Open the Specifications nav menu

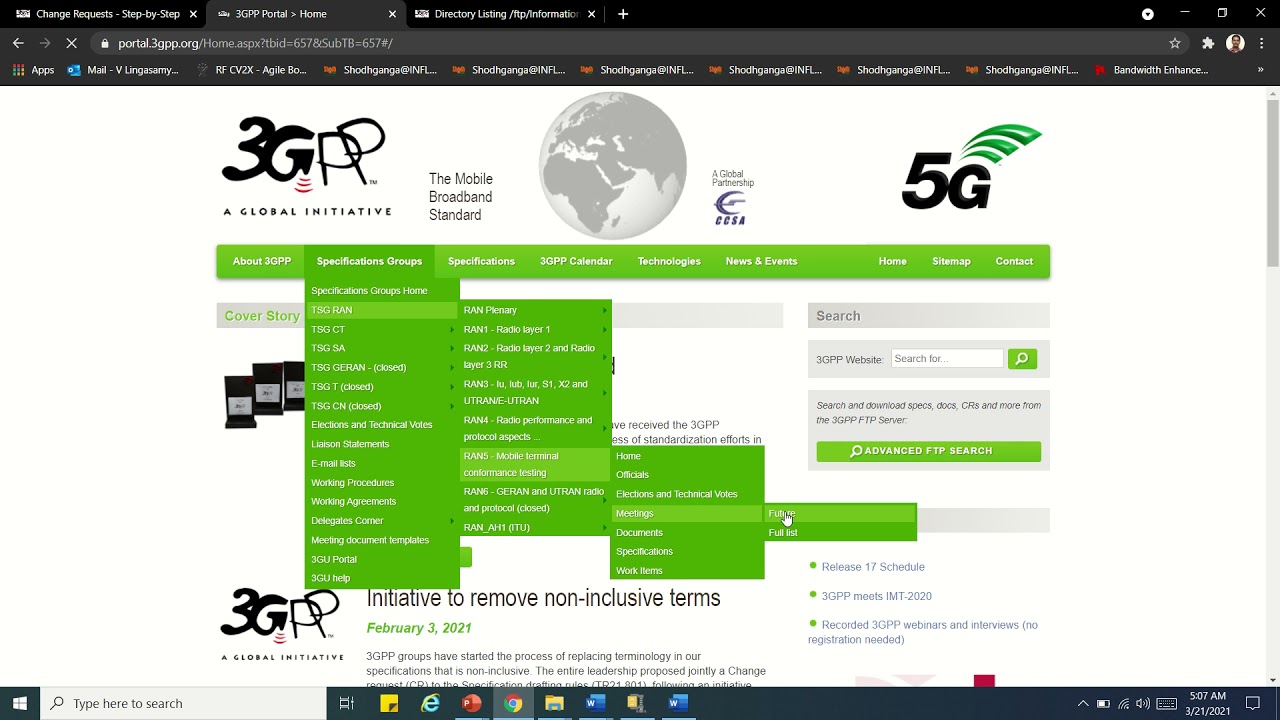pos(481,261)
